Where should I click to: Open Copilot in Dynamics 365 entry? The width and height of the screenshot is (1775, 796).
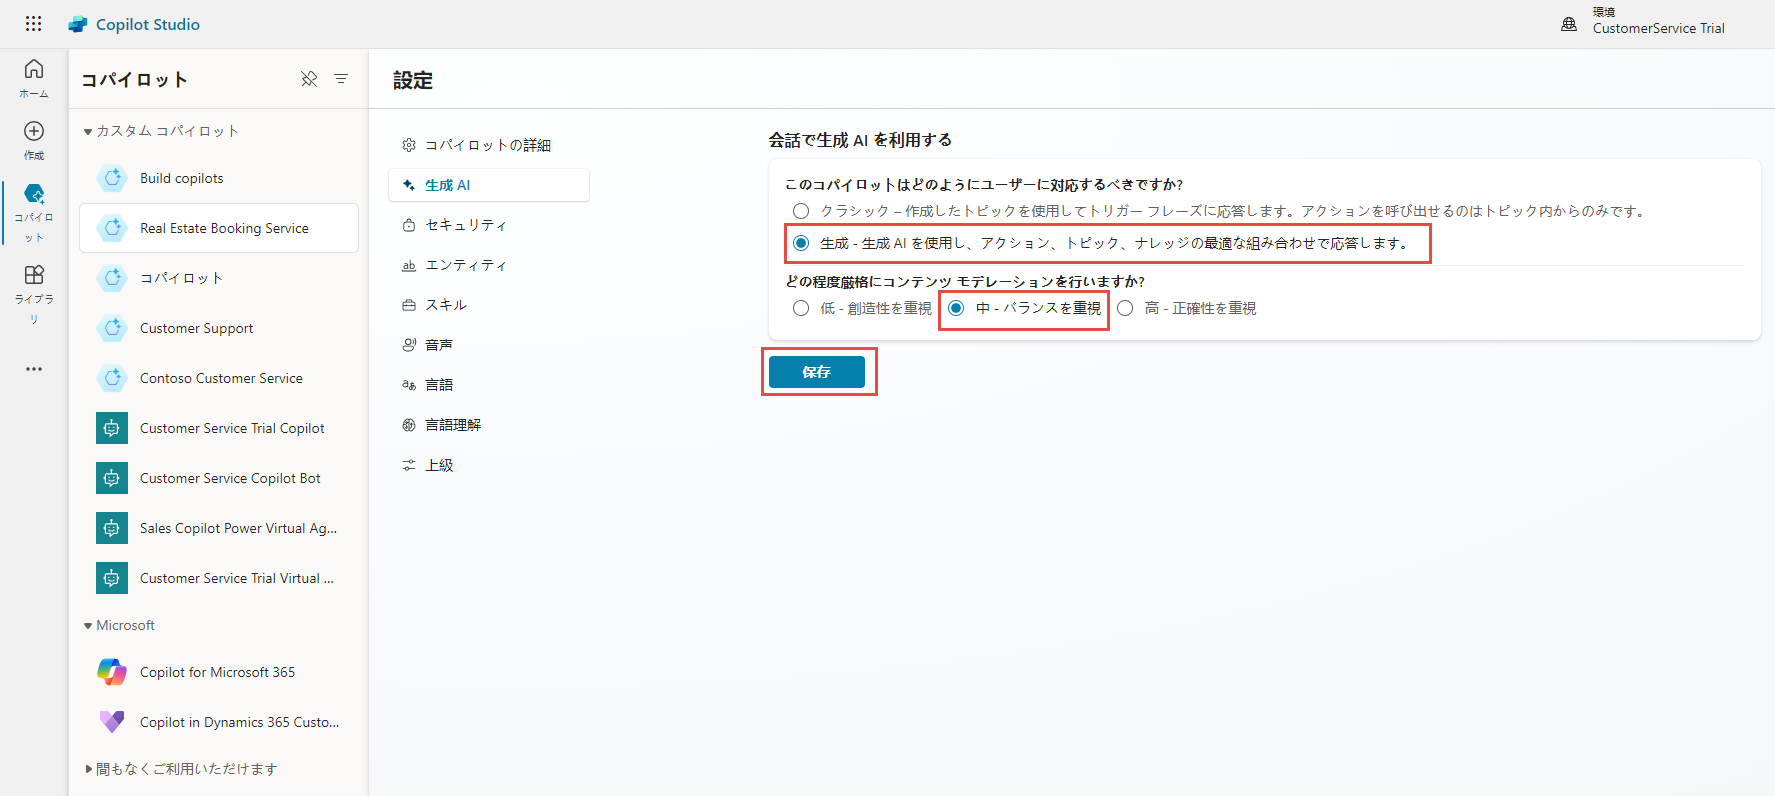coord(219,722)
